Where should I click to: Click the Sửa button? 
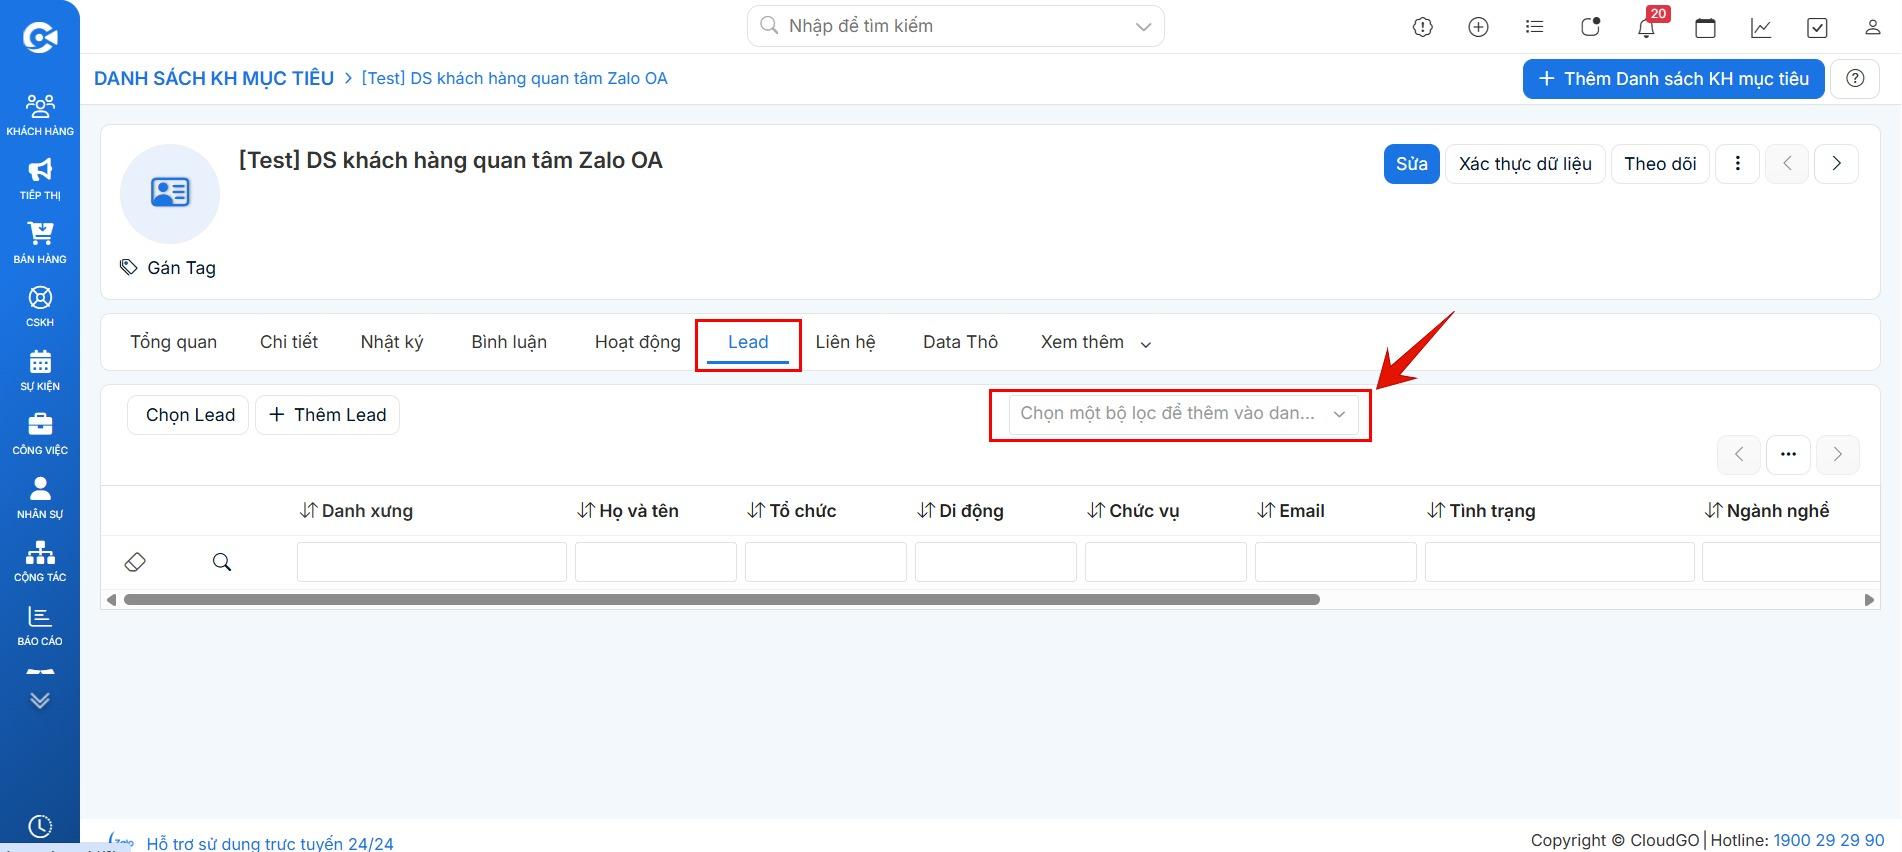(1412, 164)
